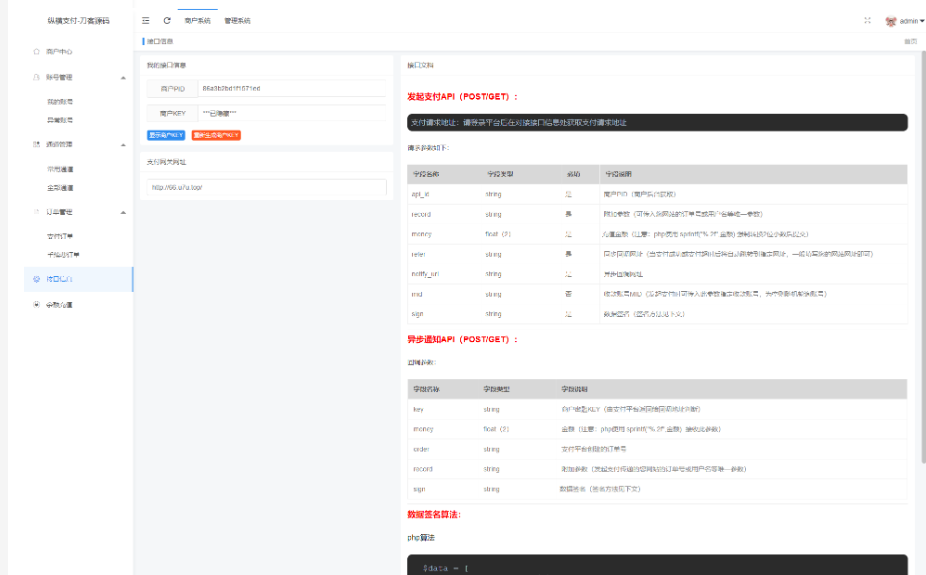Viewport: 926px width, 575px height.
Task: Switch to the 商户系统 tab
Action: coord(197,20)
